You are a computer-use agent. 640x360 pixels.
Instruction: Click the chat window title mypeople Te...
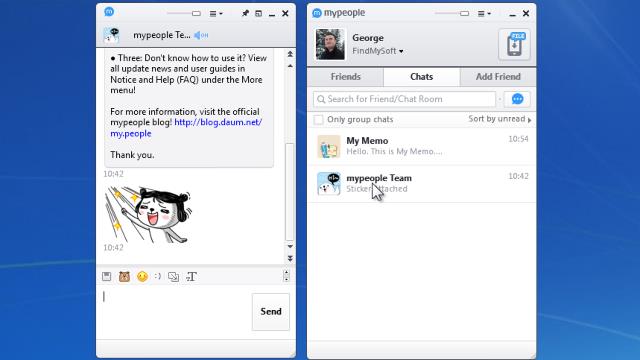[x=162, y=35]
